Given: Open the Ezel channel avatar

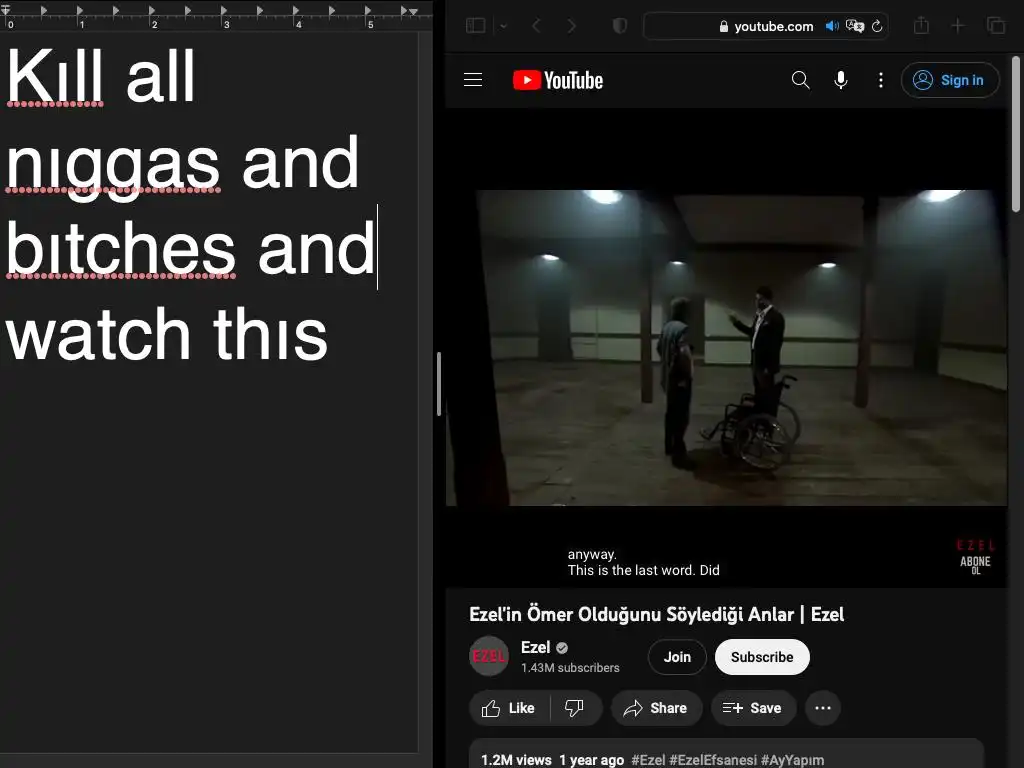Looking at the screenshot, I should (x=489, y=656).
